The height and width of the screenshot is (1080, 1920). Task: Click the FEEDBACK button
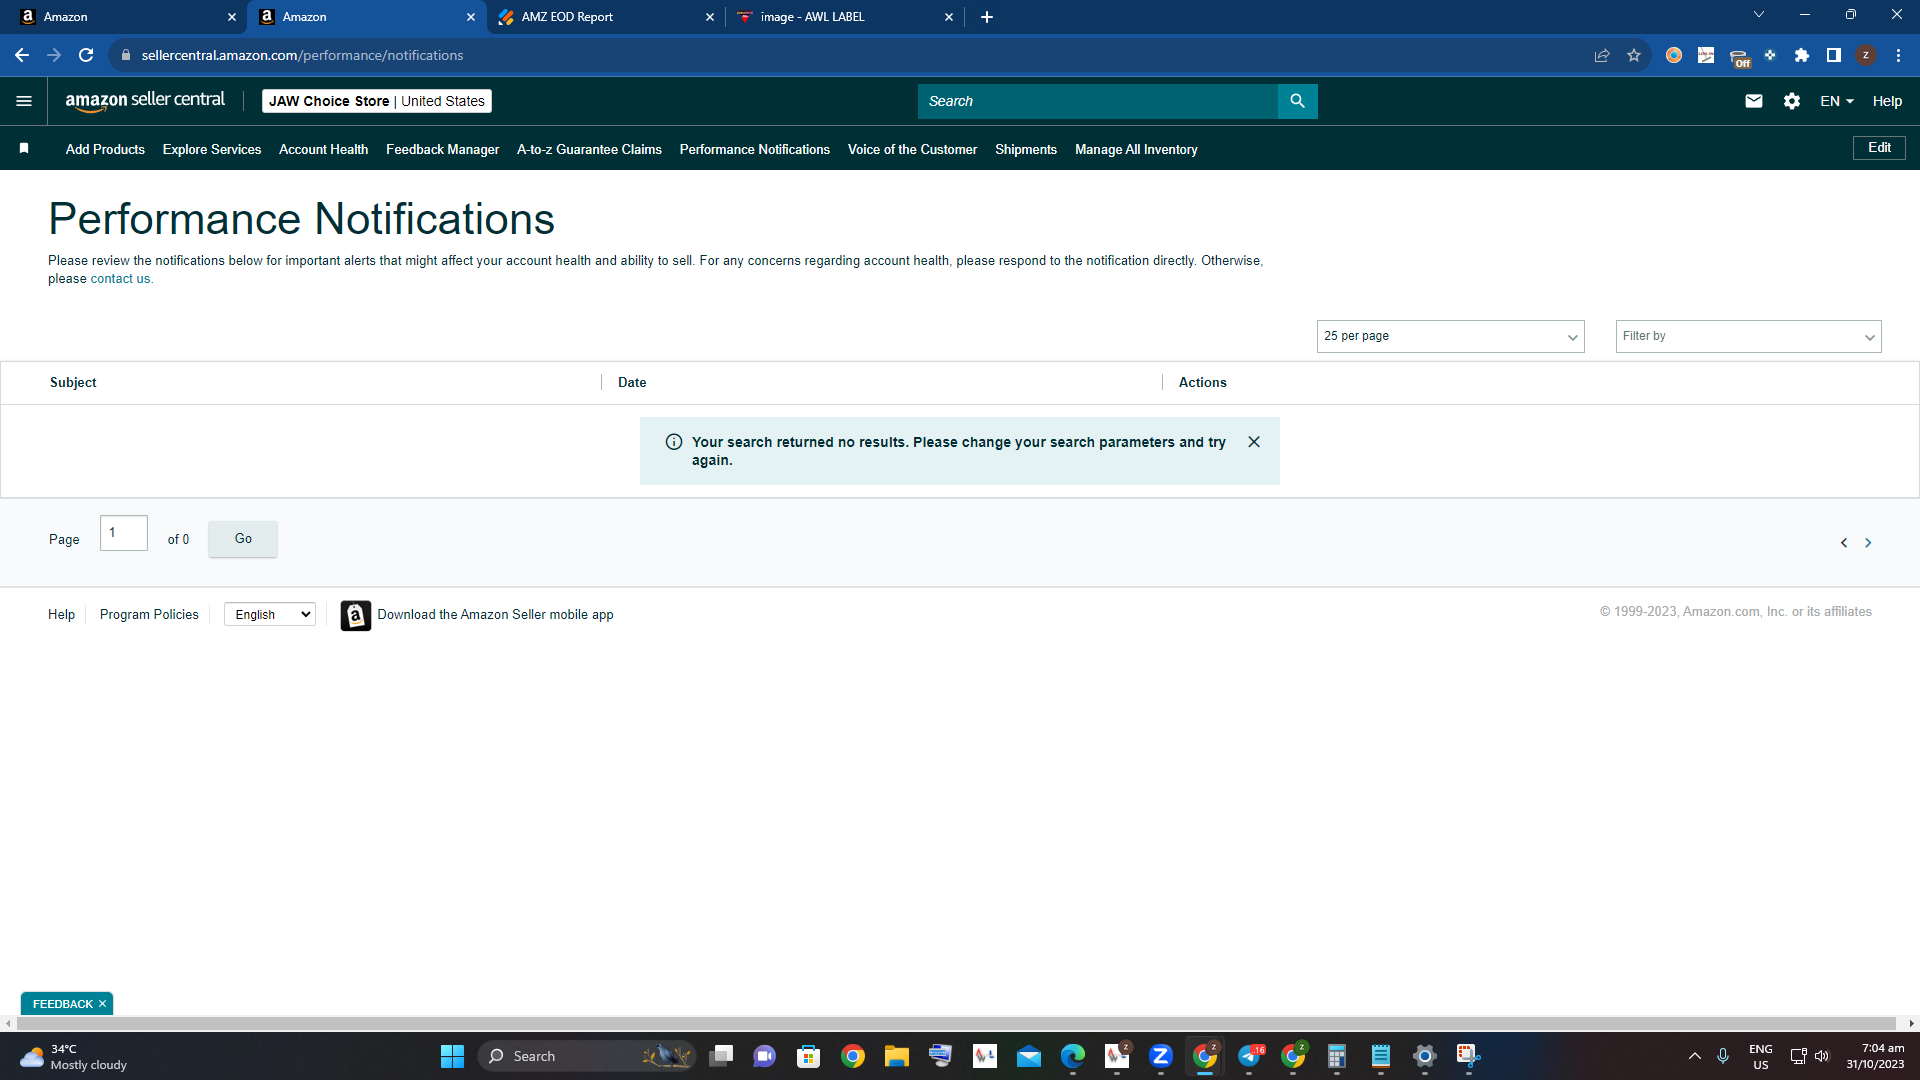tap(62, 1004)
